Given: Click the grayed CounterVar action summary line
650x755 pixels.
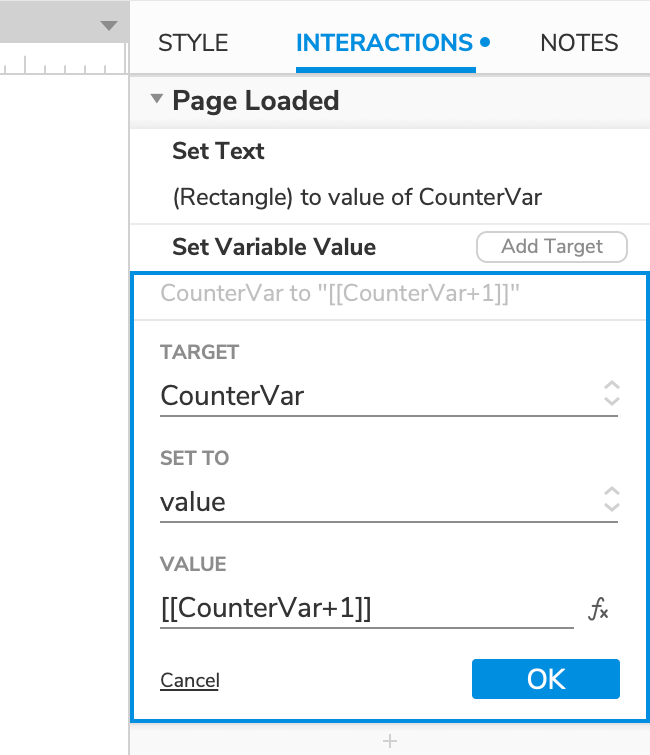Looking at the screenshot, I should tap(340, 294).
